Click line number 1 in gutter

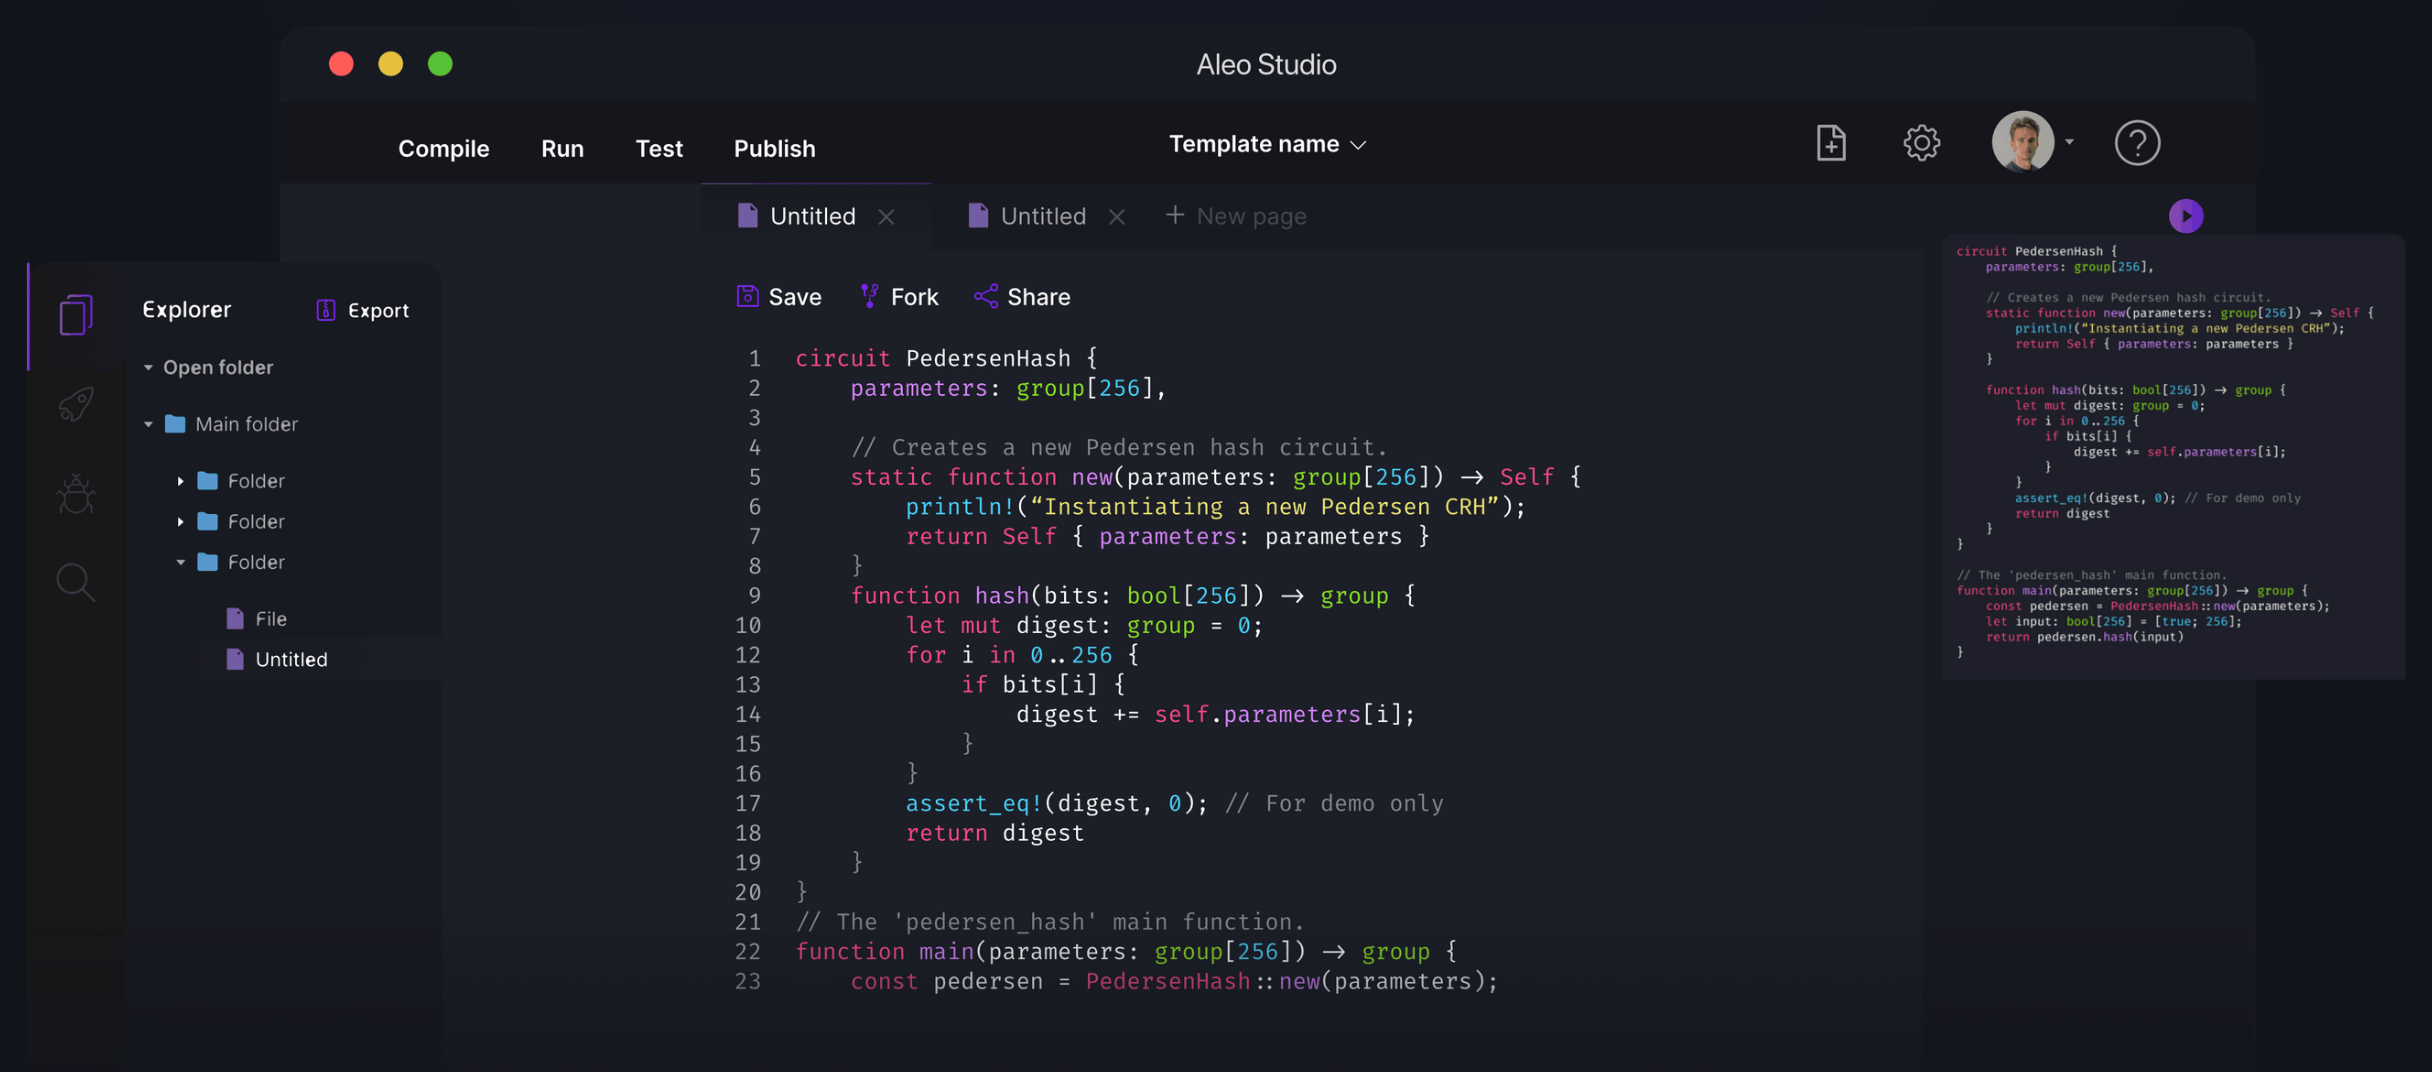click(x=754, y=358)
